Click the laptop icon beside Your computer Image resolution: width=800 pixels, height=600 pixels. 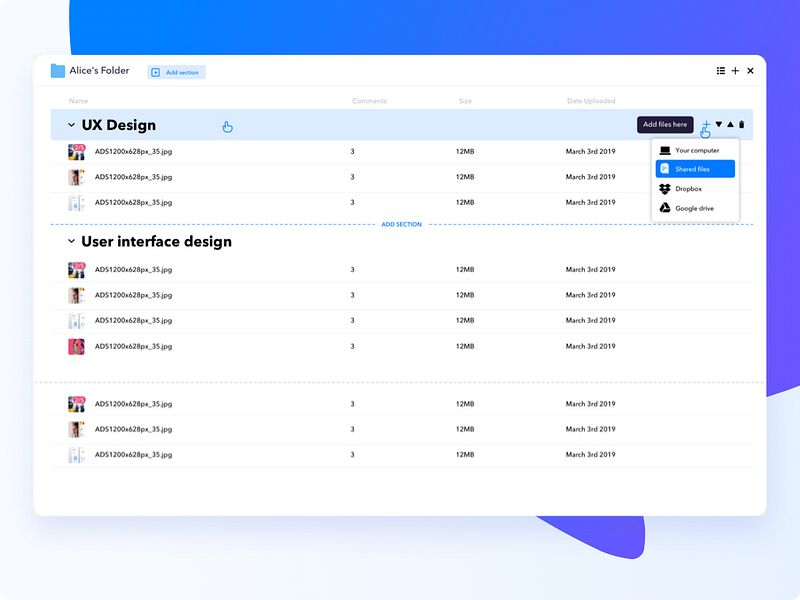pos(665,151)
